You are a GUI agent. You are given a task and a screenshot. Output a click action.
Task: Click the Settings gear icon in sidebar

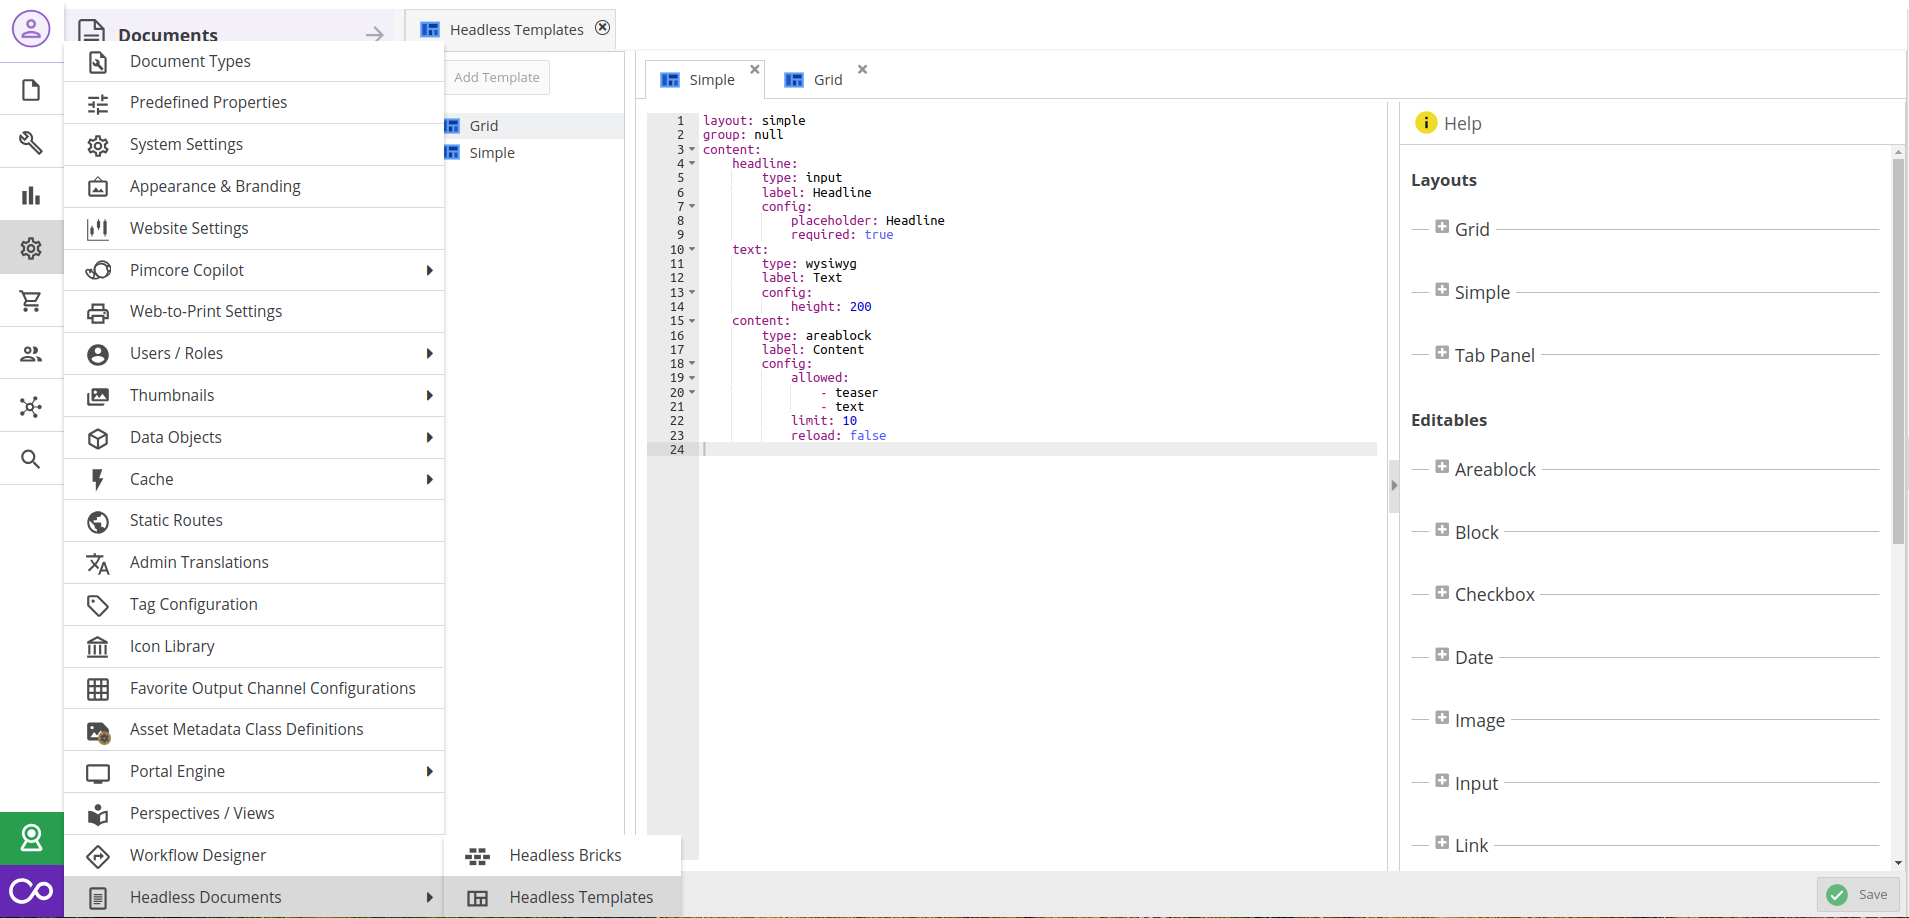(x=31, y=248)
